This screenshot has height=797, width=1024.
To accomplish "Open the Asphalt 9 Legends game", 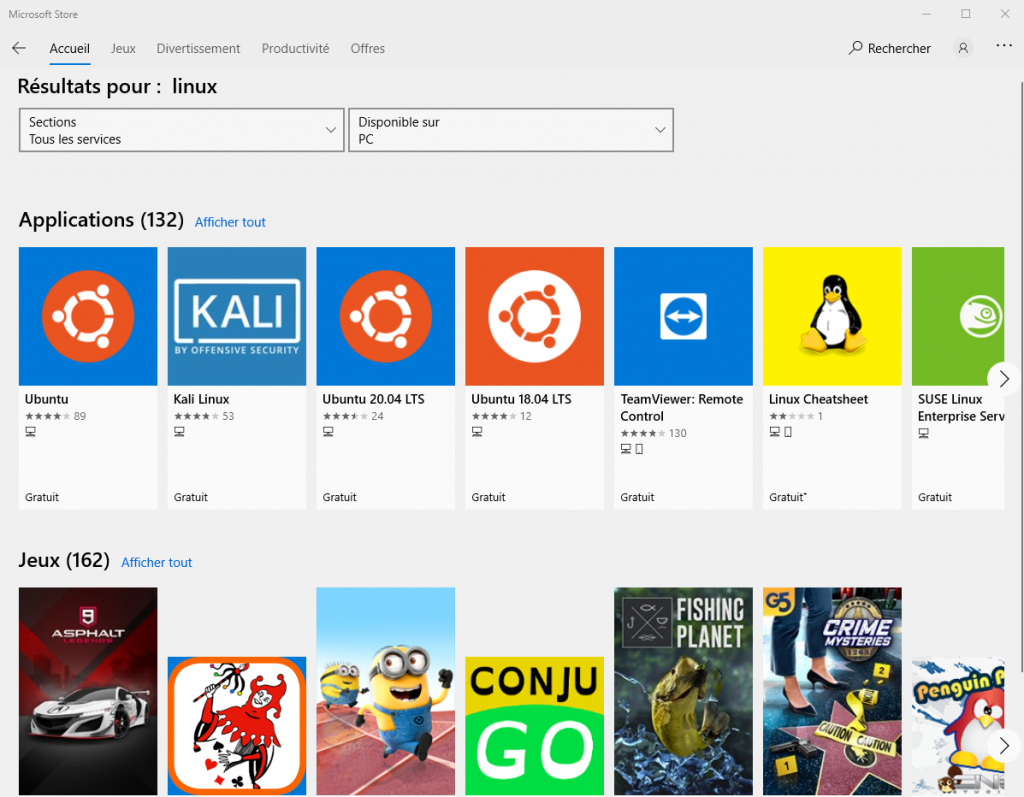I will 88,691.
